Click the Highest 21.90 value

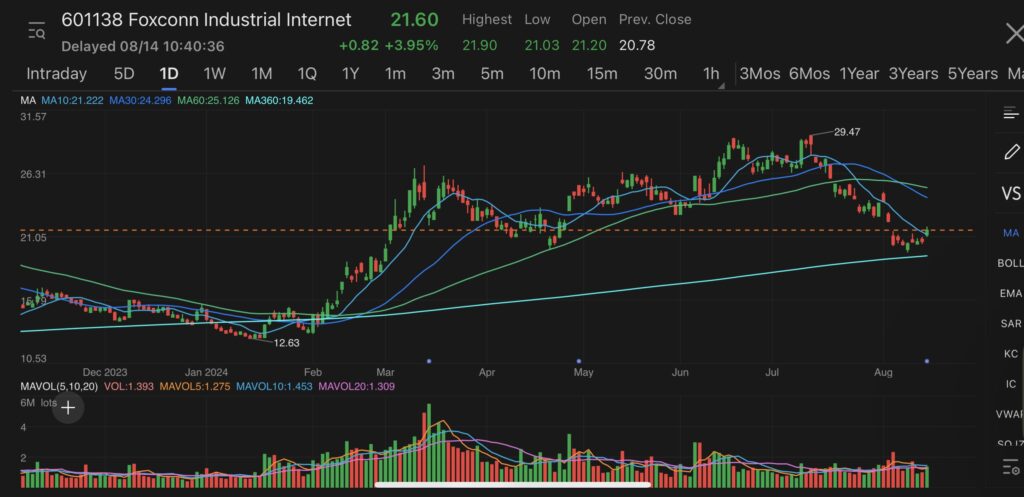click(x=479, y=46)
